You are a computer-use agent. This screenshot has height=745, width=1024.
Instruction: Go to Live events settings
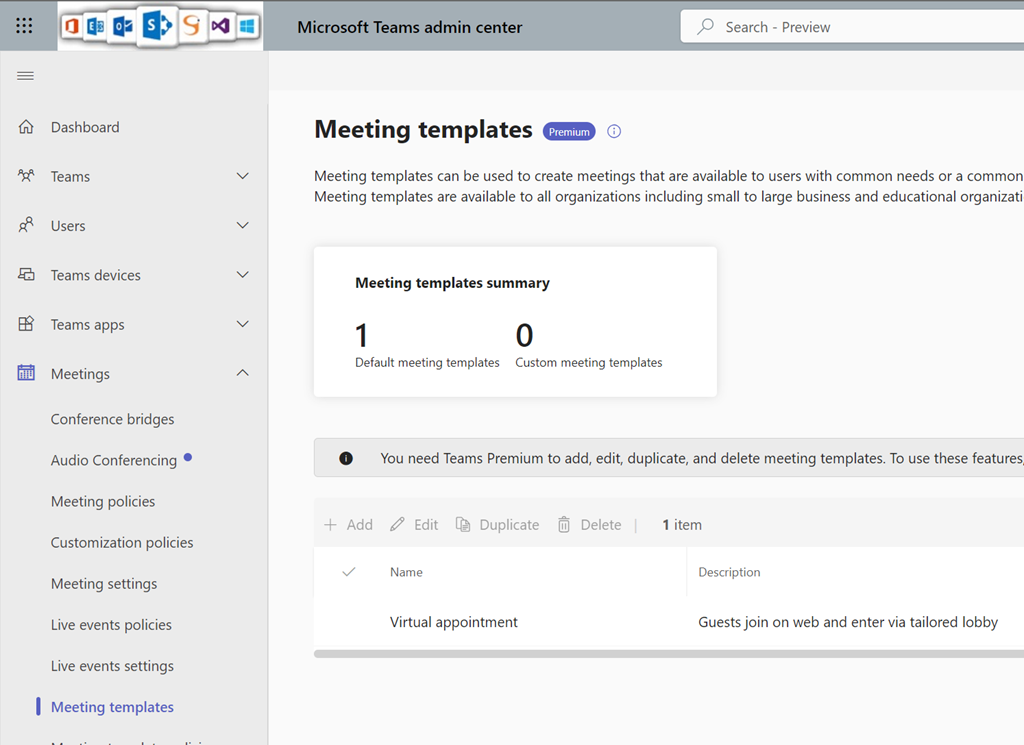pos(112,666)
